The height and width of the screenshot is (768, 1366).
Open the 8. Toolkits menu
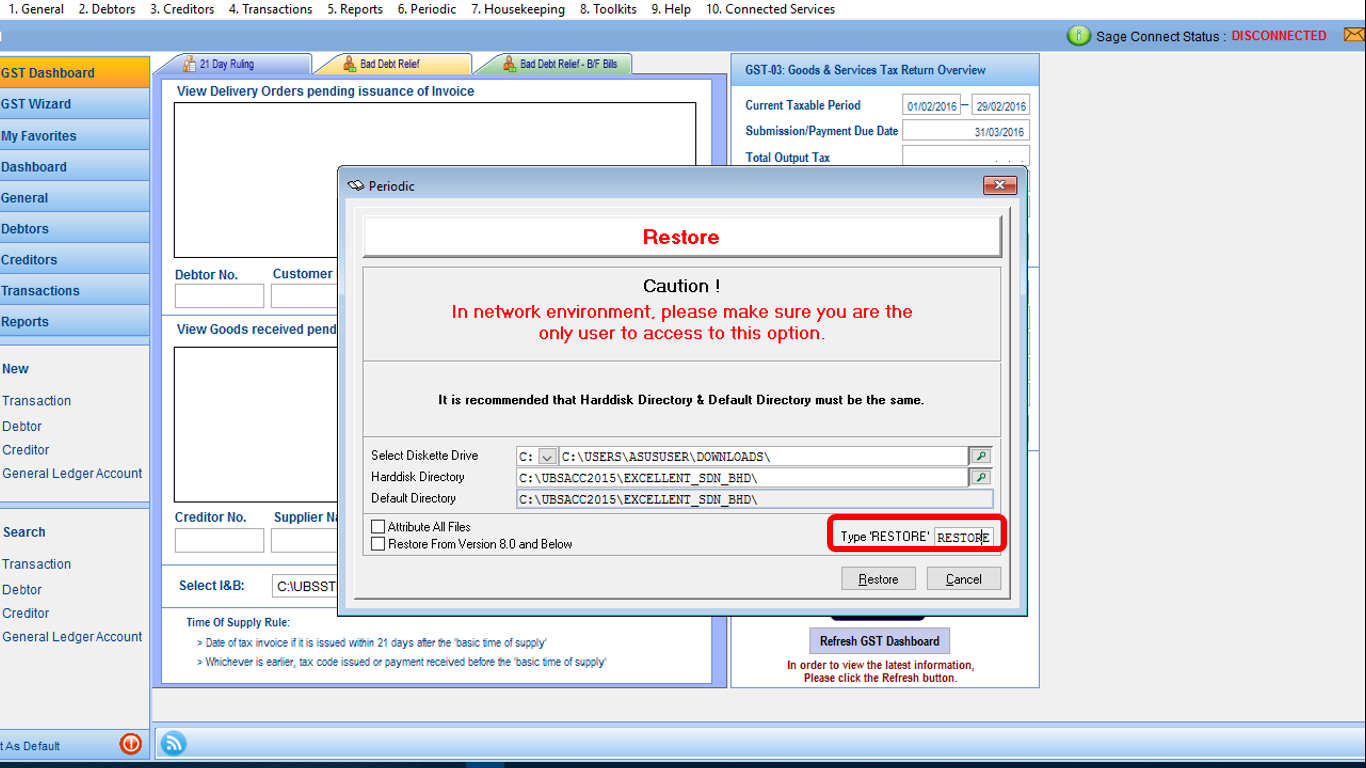click(x=608, y=9)
